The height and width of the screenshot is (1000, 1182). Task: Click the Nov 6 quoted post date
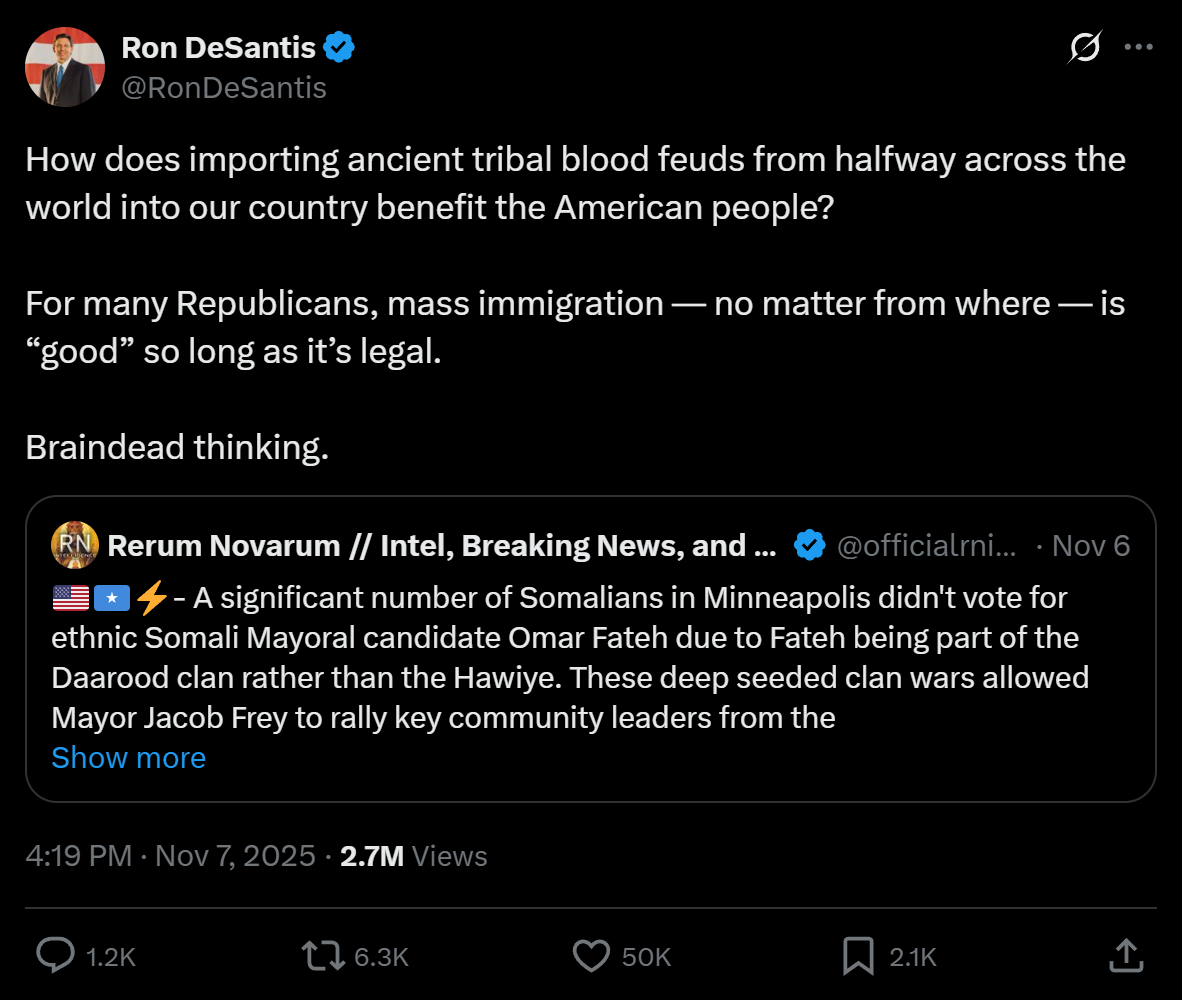click(x=1090, y=546)
